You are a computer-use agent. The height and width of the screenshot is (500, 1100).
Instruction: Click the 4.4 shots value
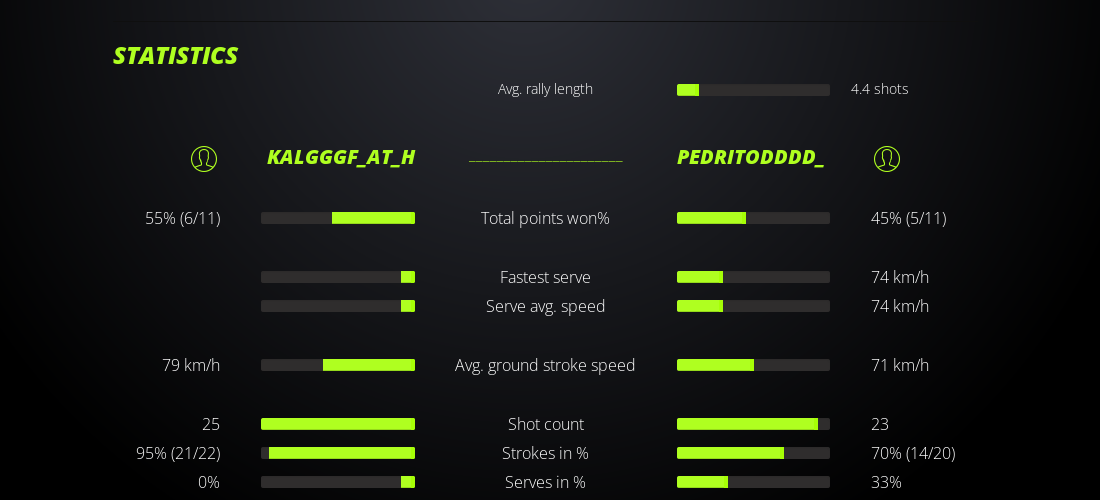[x=879, y=89]
